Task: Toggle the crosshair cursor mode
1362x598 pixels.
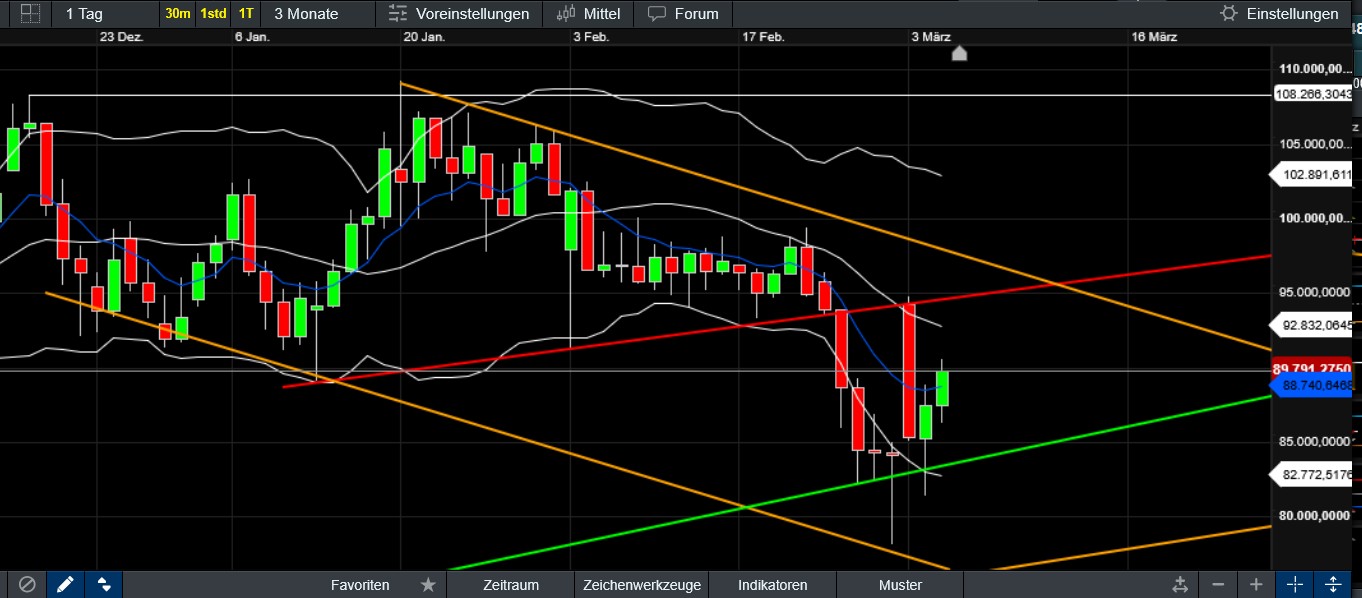Action: 1294,584
